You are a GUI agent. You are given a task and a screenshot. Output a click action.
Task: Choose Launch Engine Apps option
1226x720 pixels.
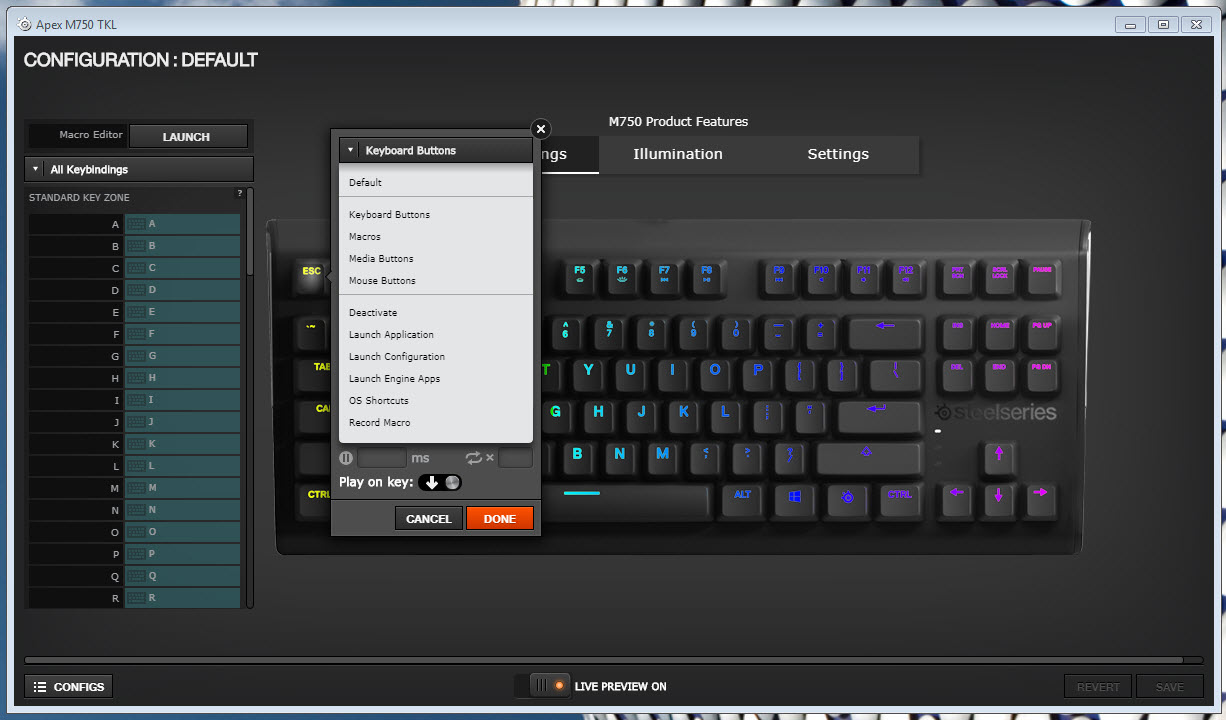(394, 379)
